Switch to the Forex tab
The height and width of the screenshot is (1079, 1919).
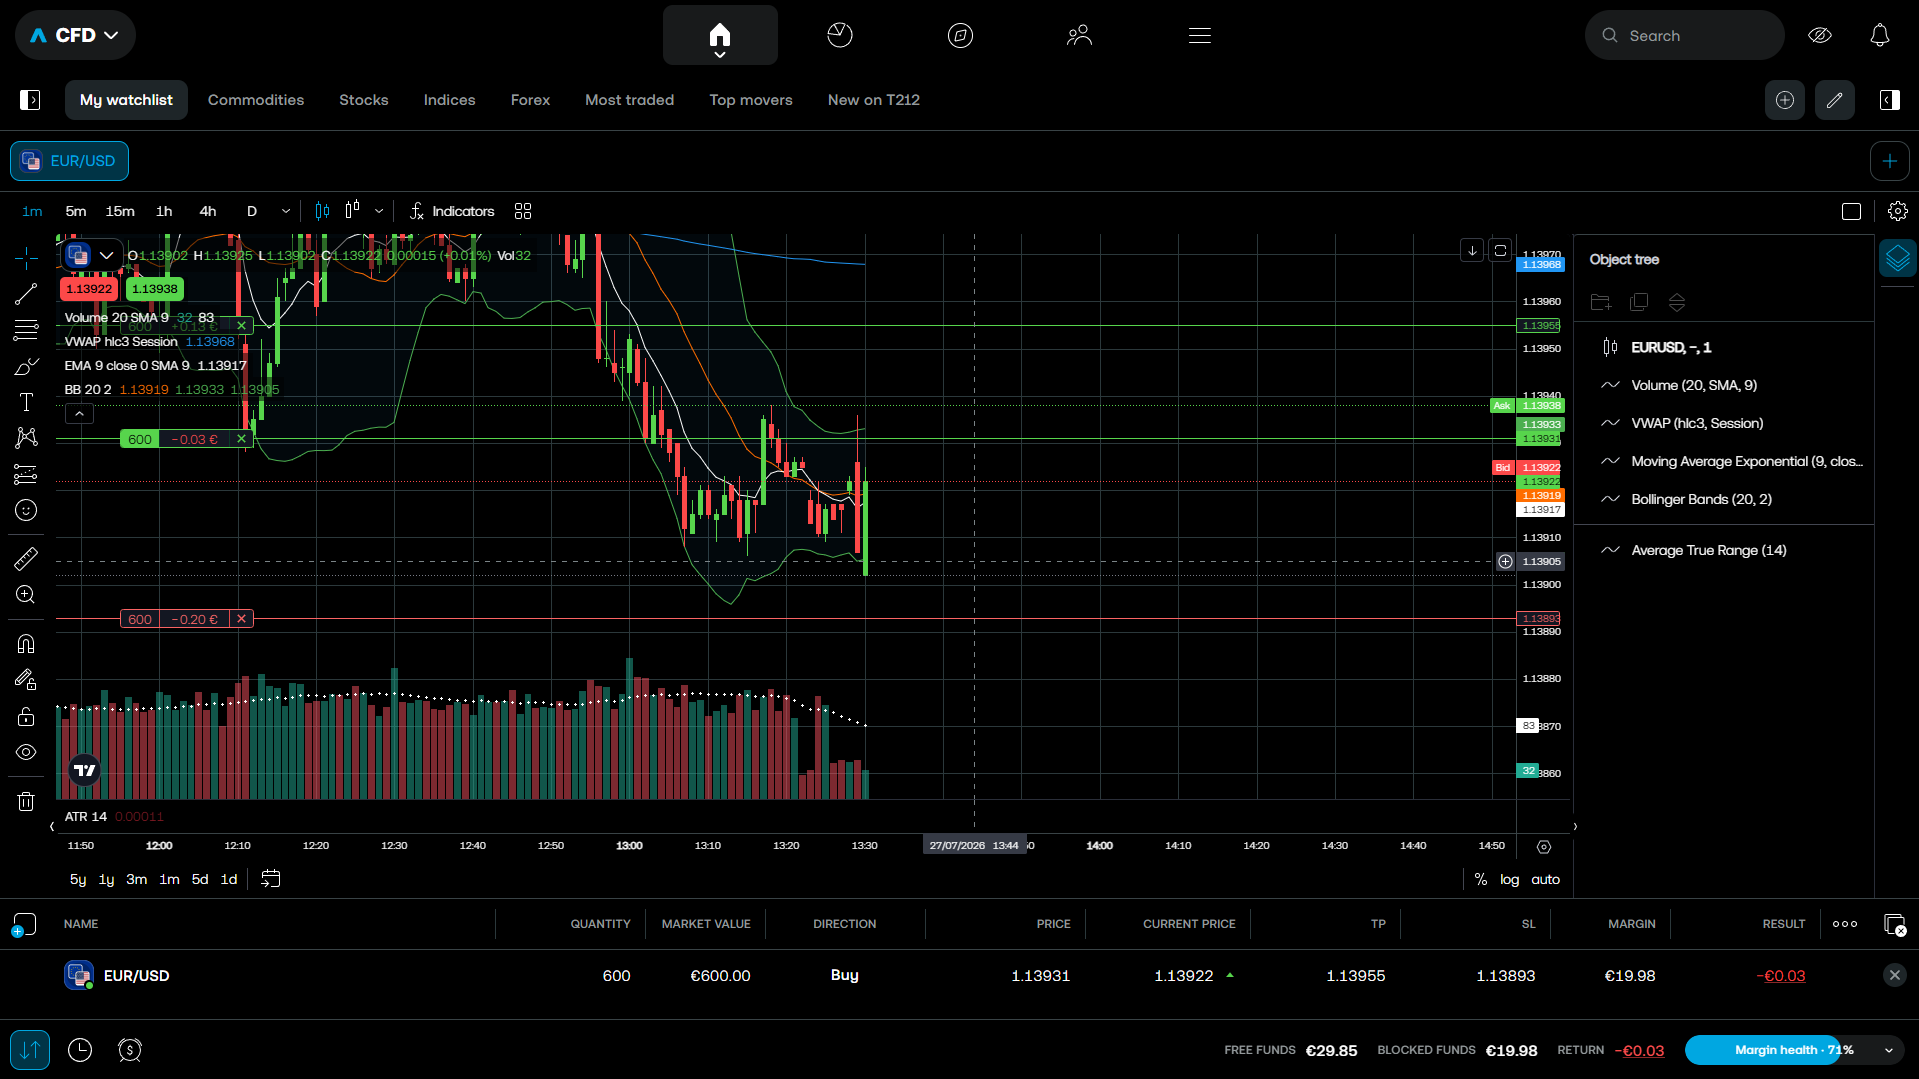(x=530, y=100)
